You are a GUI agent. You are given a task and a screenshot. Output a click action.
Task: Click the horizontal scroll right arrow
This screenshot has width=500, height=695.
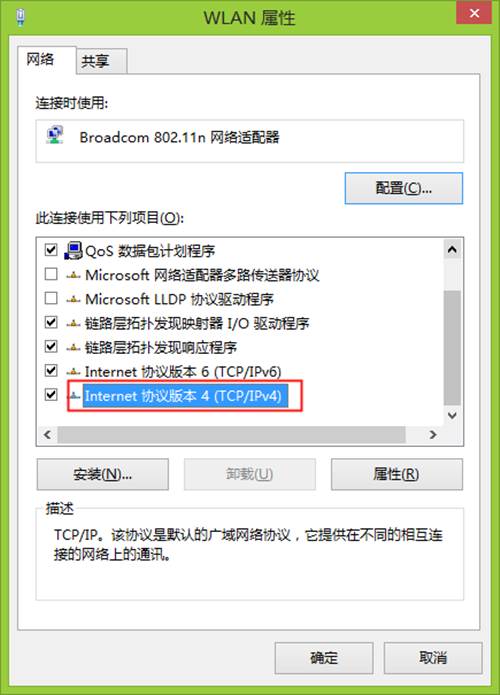433,435
